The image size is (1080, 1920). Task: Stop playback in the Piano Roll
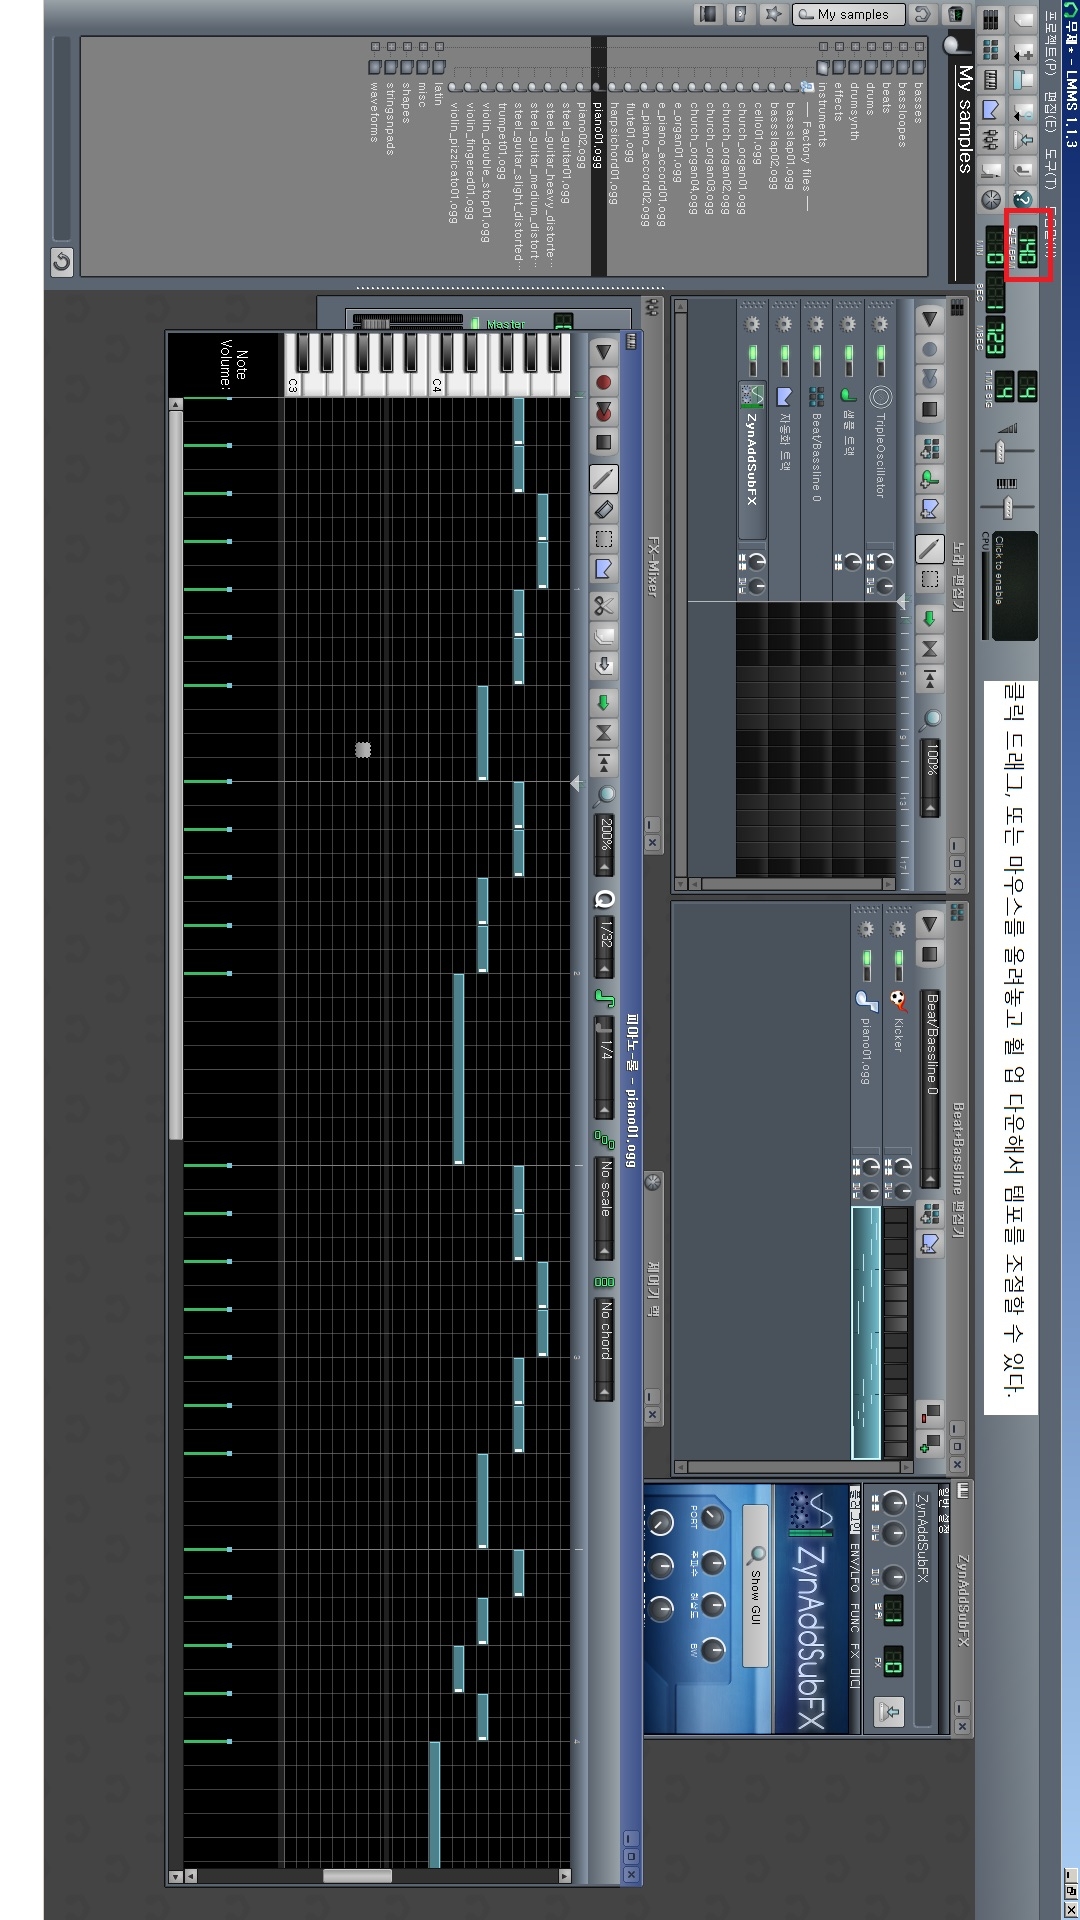coord(604,441)
